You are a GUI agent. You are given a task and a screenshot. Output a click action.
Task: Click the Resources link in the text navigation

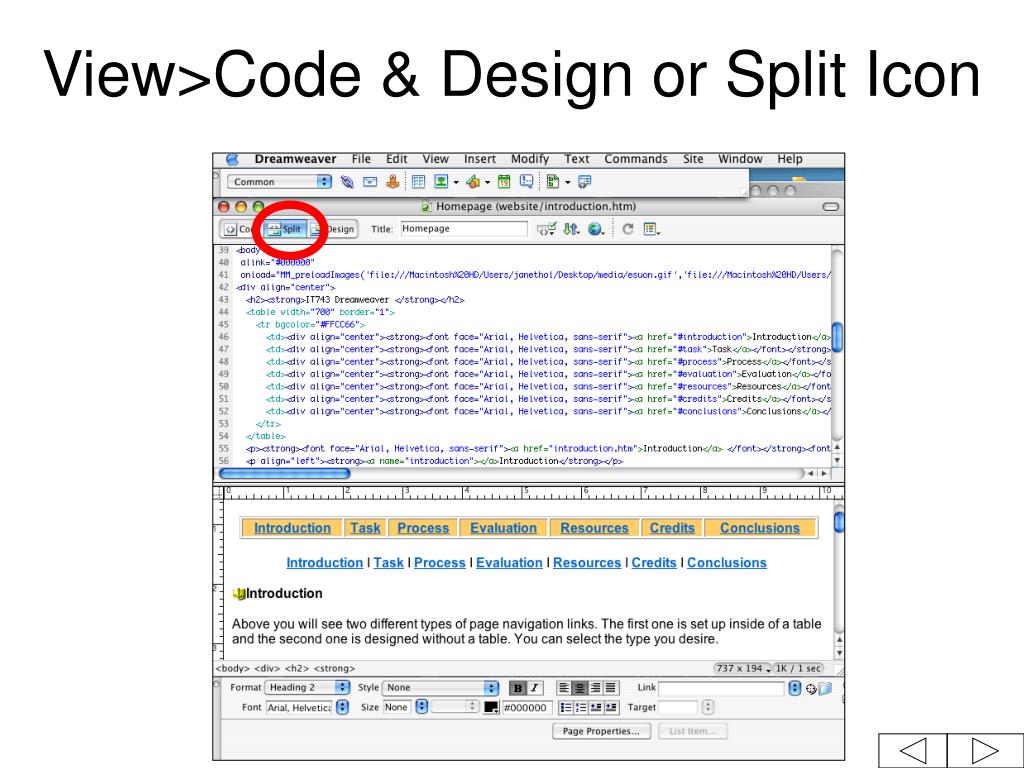click(x=587, y=563)
